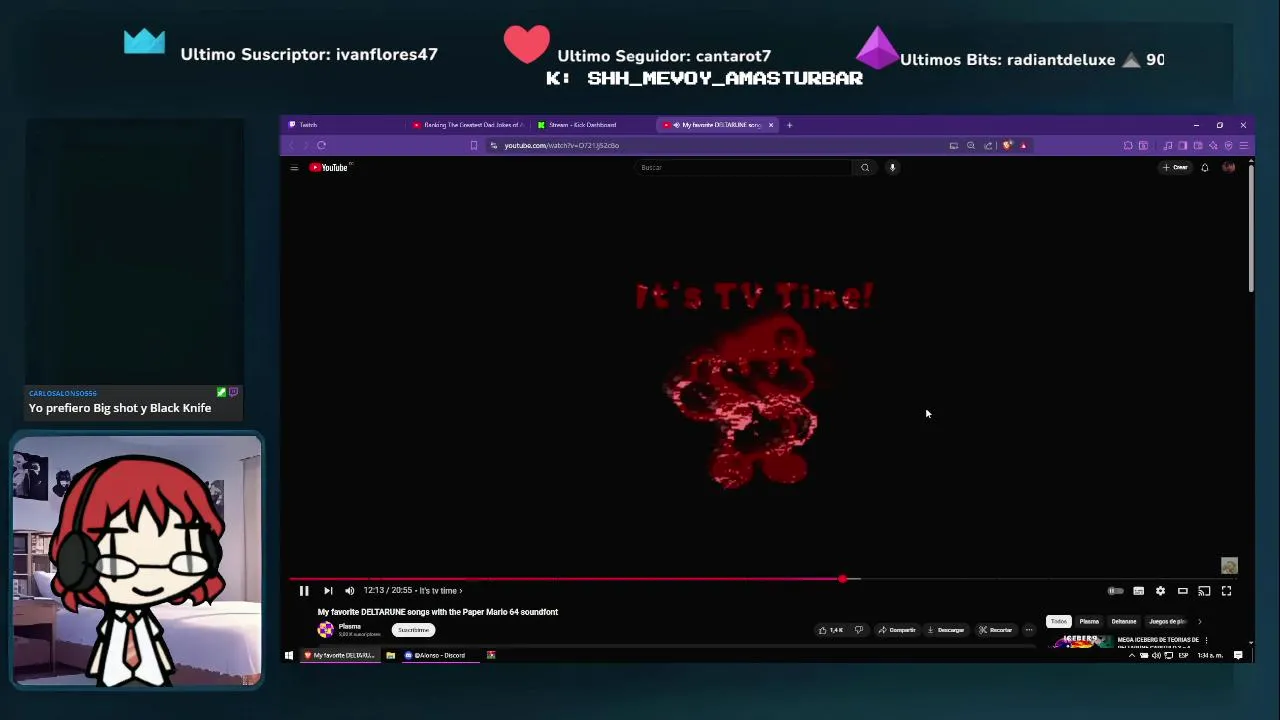The height and width of the screenshot is (720, 1280).
Task: Show more filter chips with right arrow
Action: (1200, 622)
